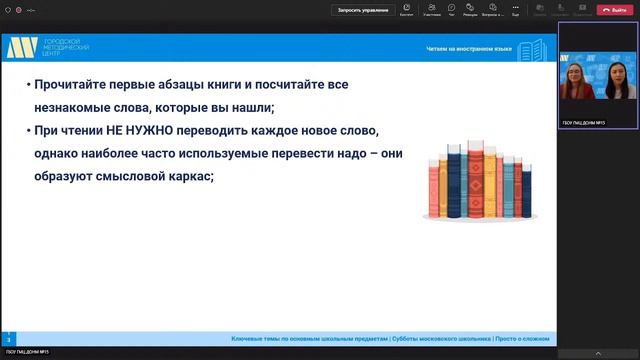Toggle the camera button

click(540, 10)
